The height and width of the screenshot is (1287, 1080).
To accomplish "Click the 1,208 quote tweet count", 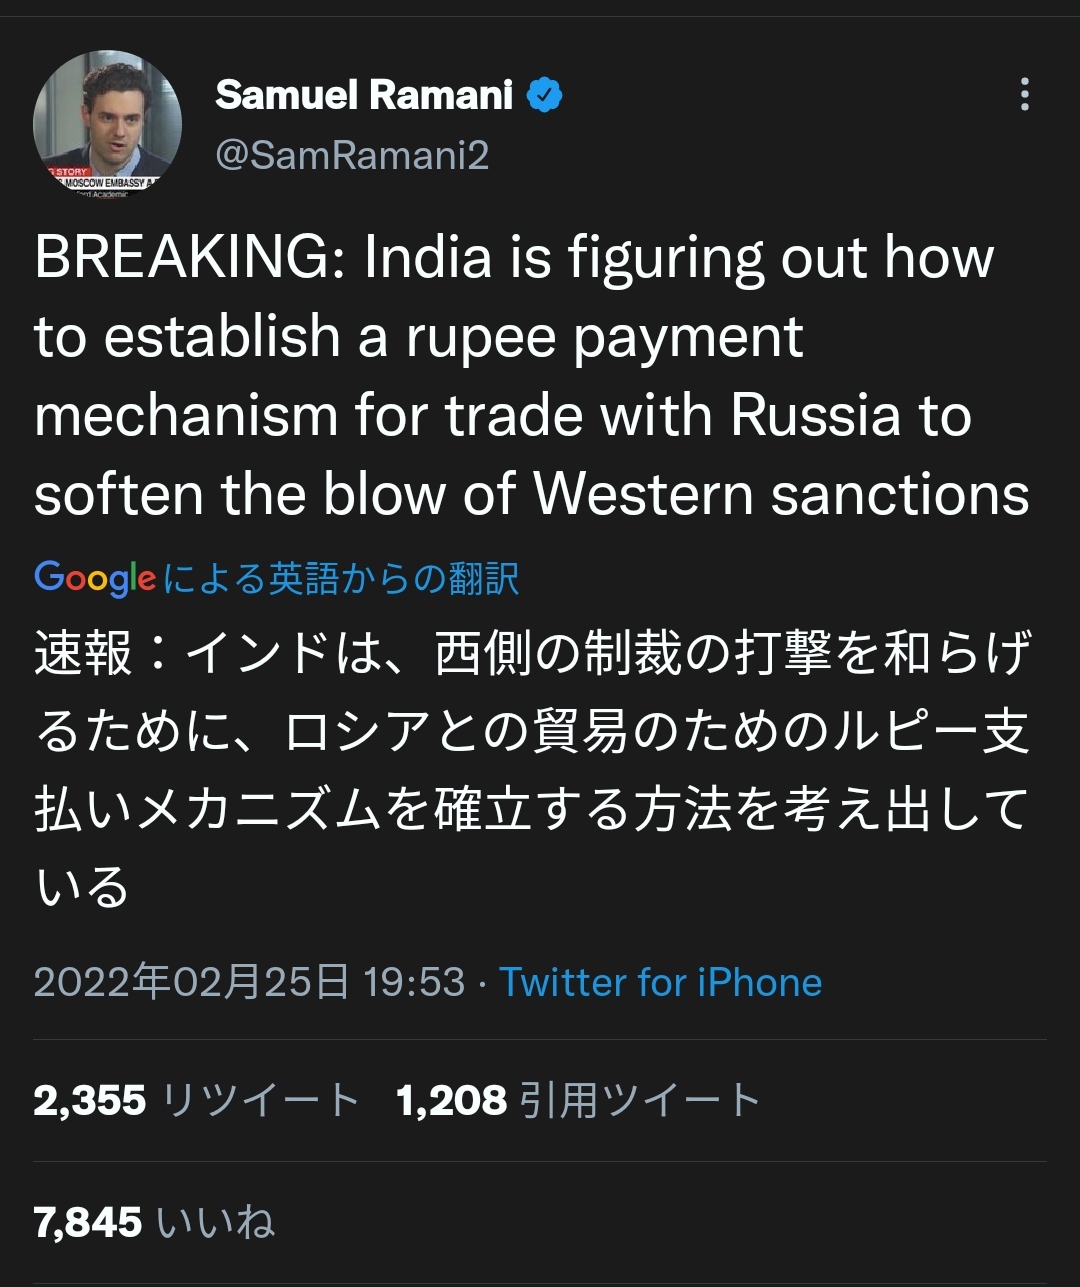I will point(452,1101).
